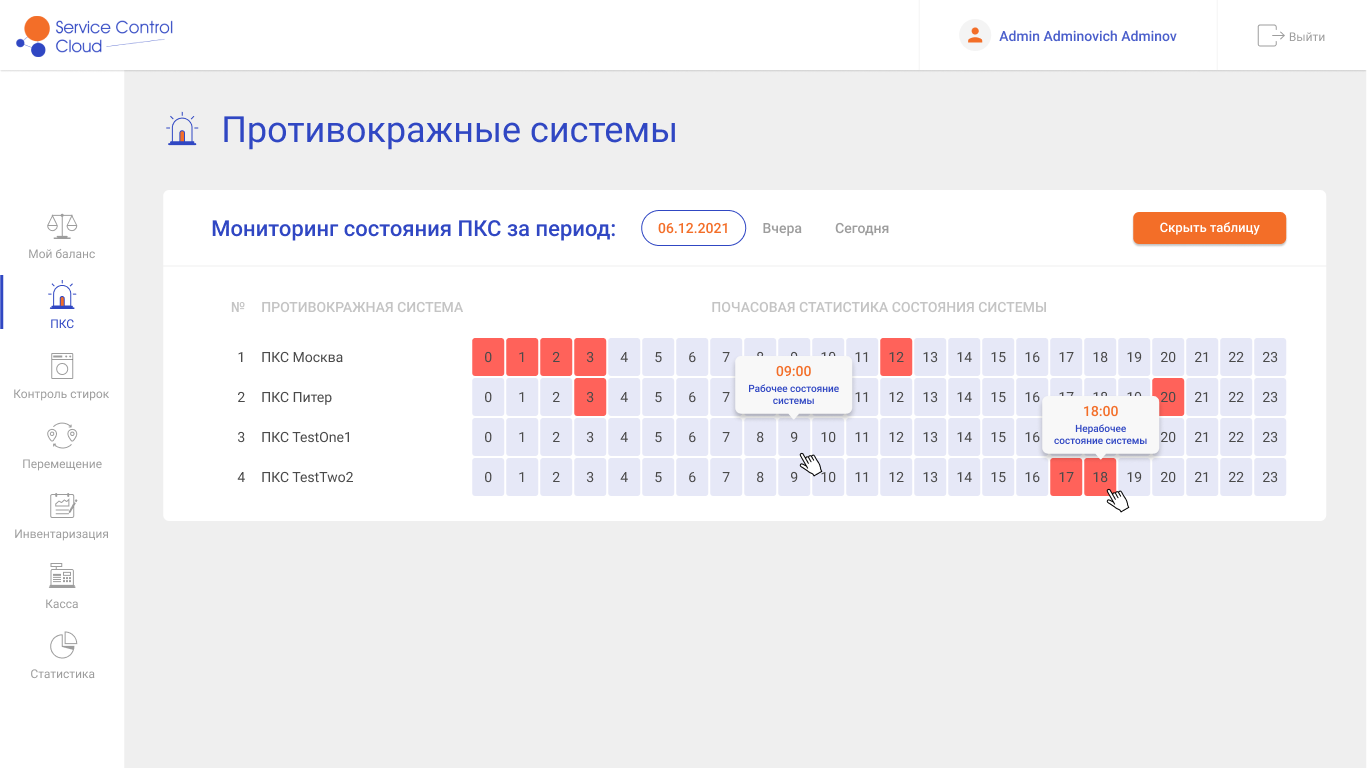Click the Скрыть таблицу button
Screen dimensions: 1367x768
[x=1209, y=228]
